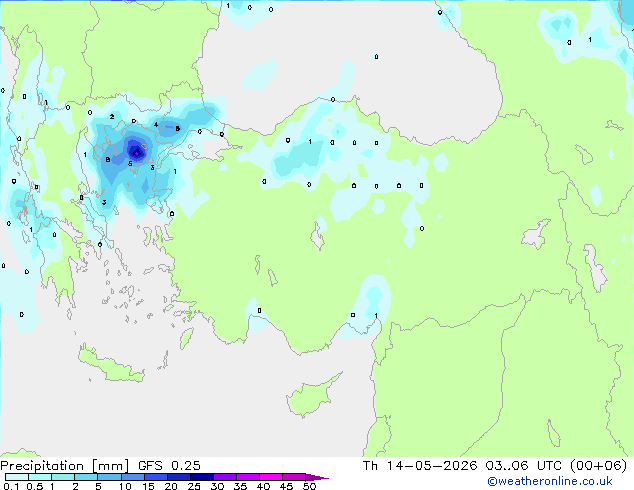Screen dimensions: 634x490
Task: Click the 20–25 mm legend color swatch
Action: tap(178, 477)
